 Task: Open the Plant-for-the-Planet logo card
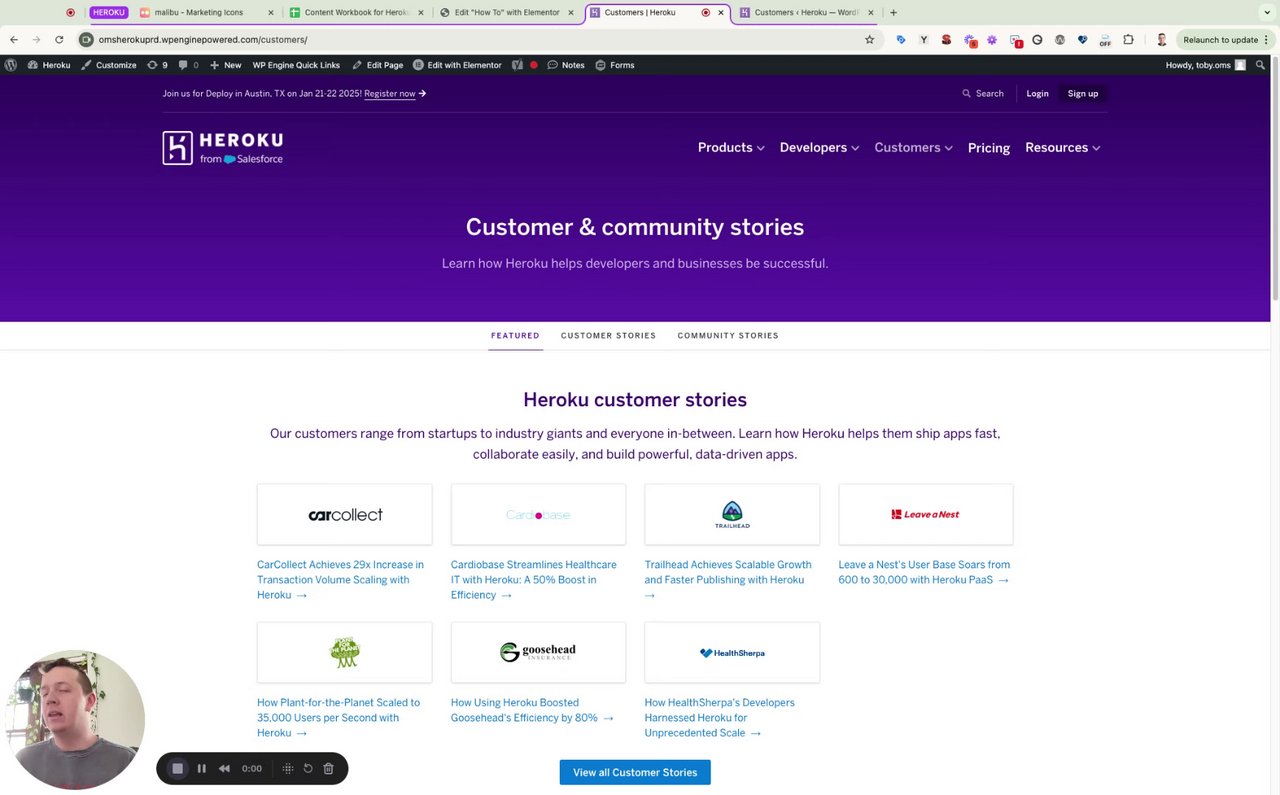[x=345, y=653]
